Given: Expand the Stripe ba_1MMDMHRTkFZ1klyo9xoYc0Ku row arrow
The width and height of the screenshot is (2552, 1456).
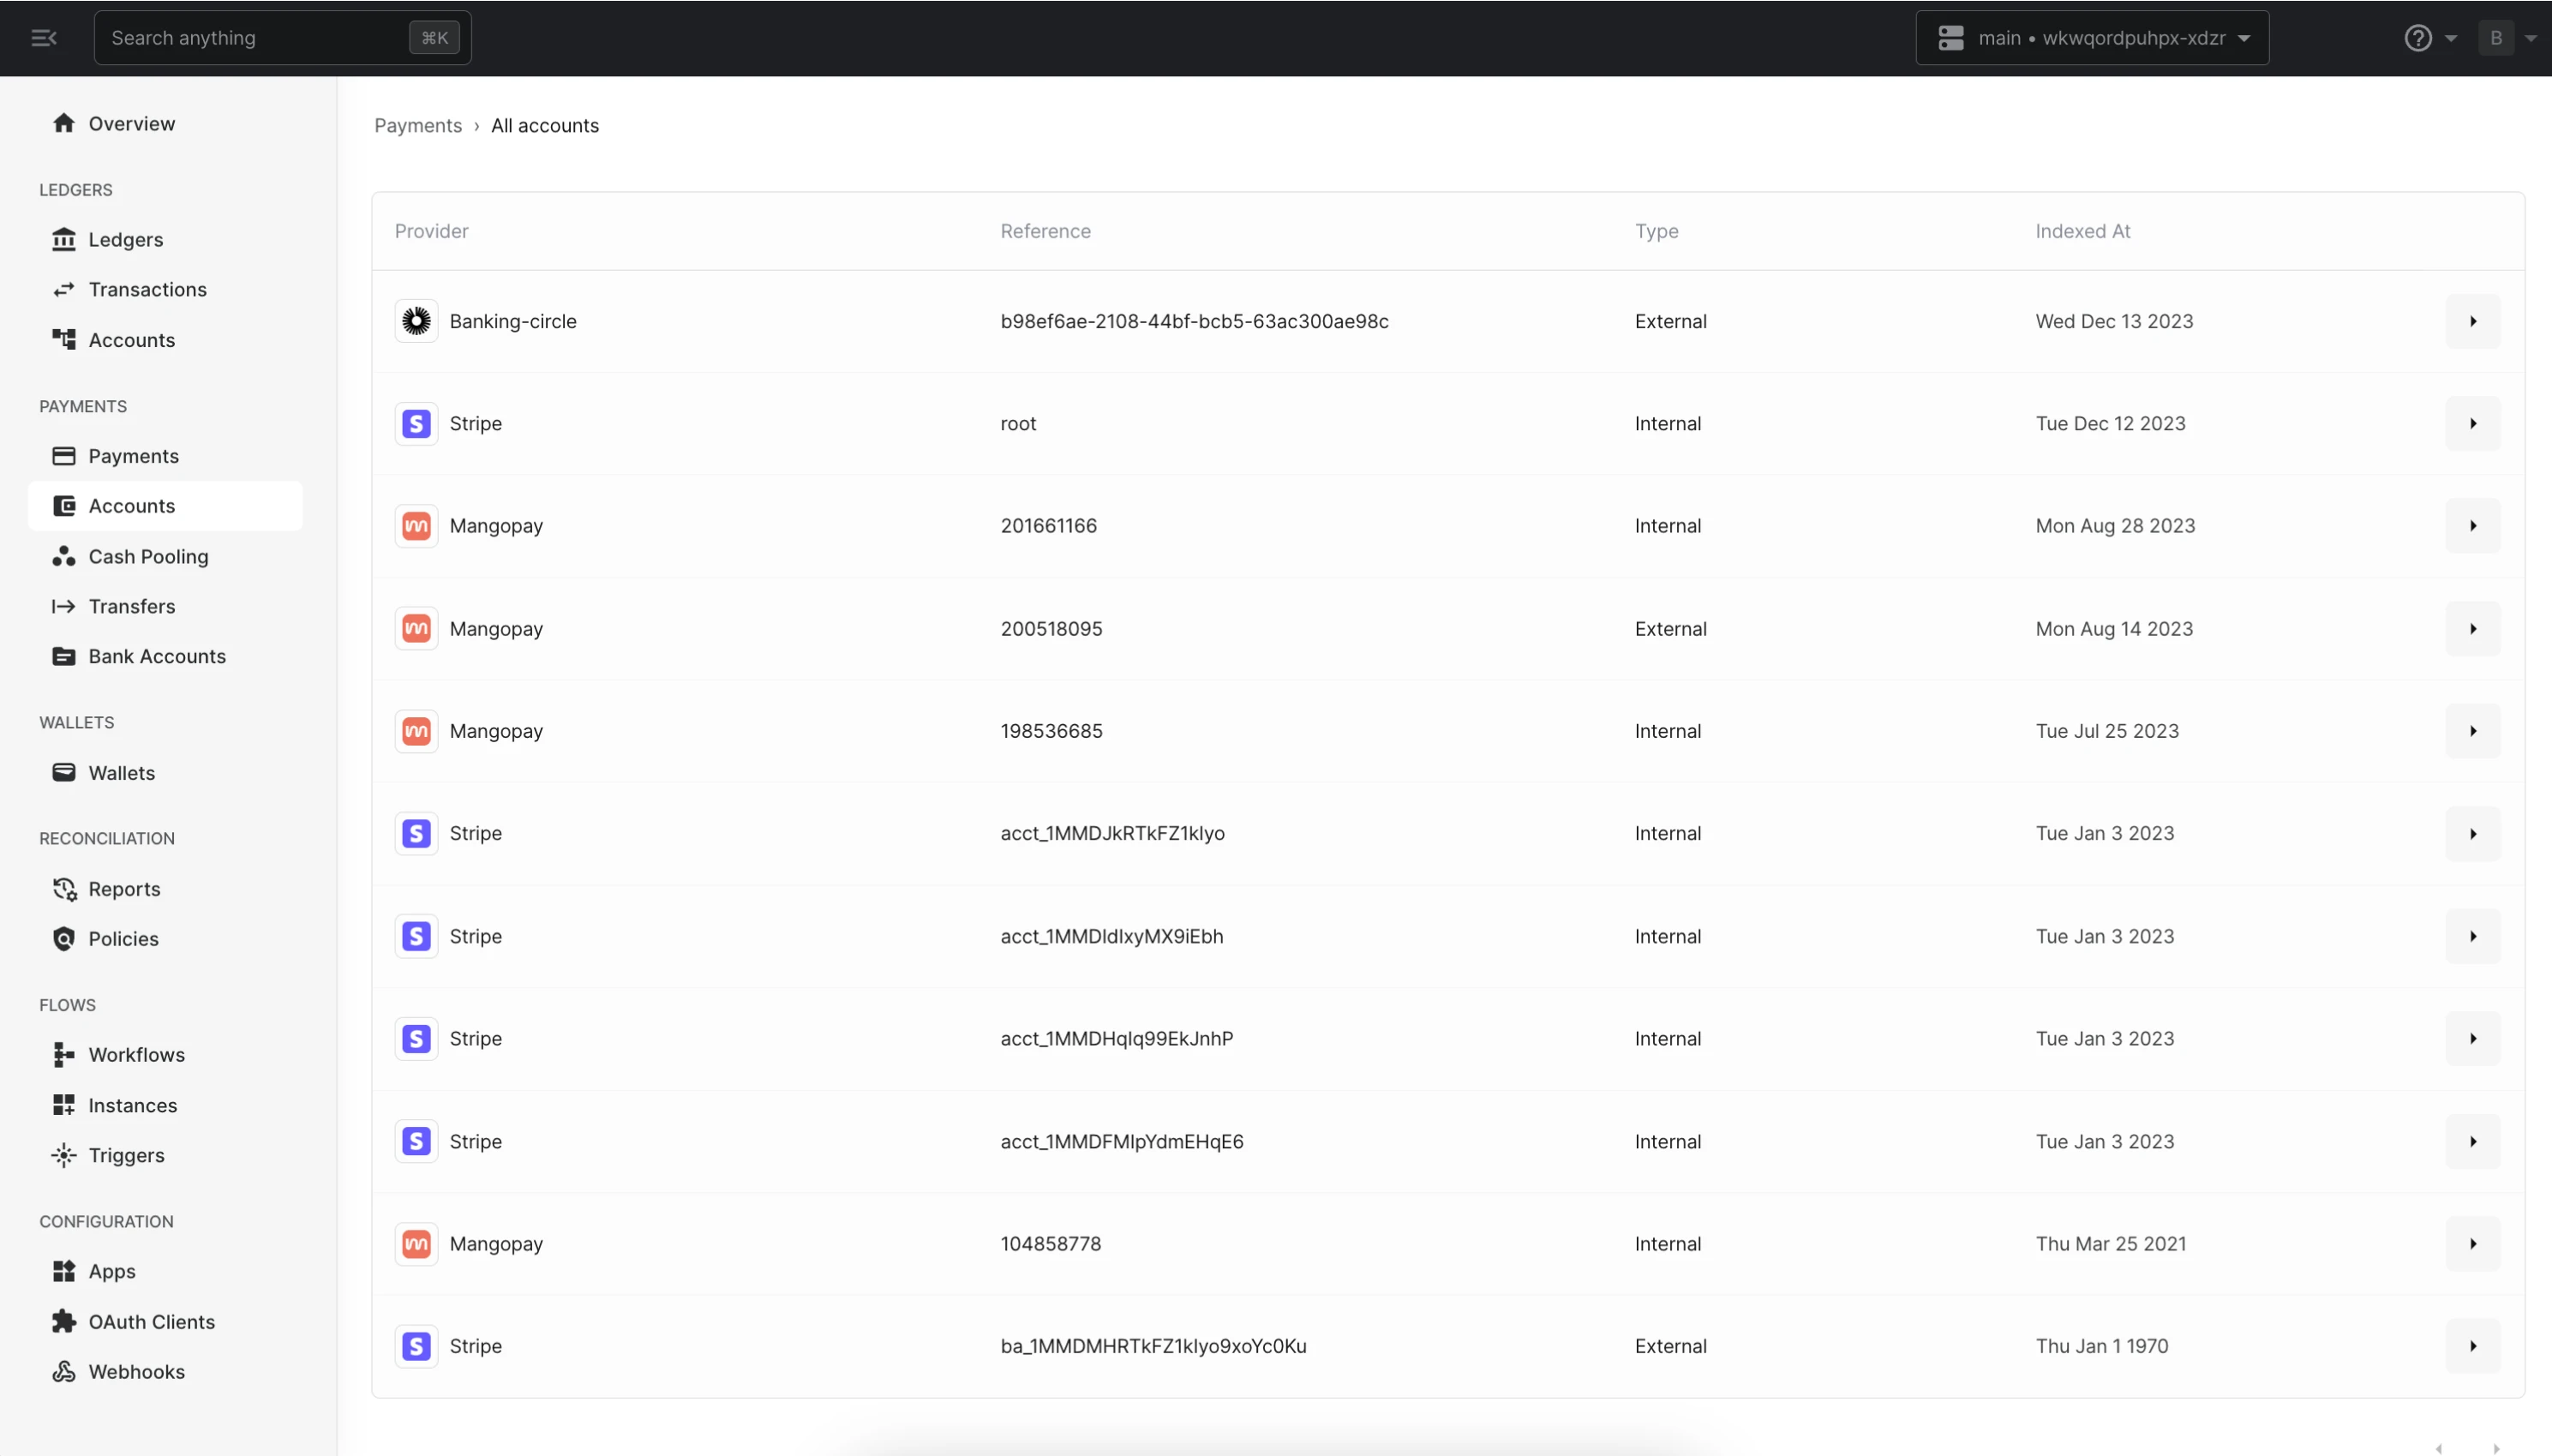Looking at the screenshot, I should click(x=2472, y=1346).
